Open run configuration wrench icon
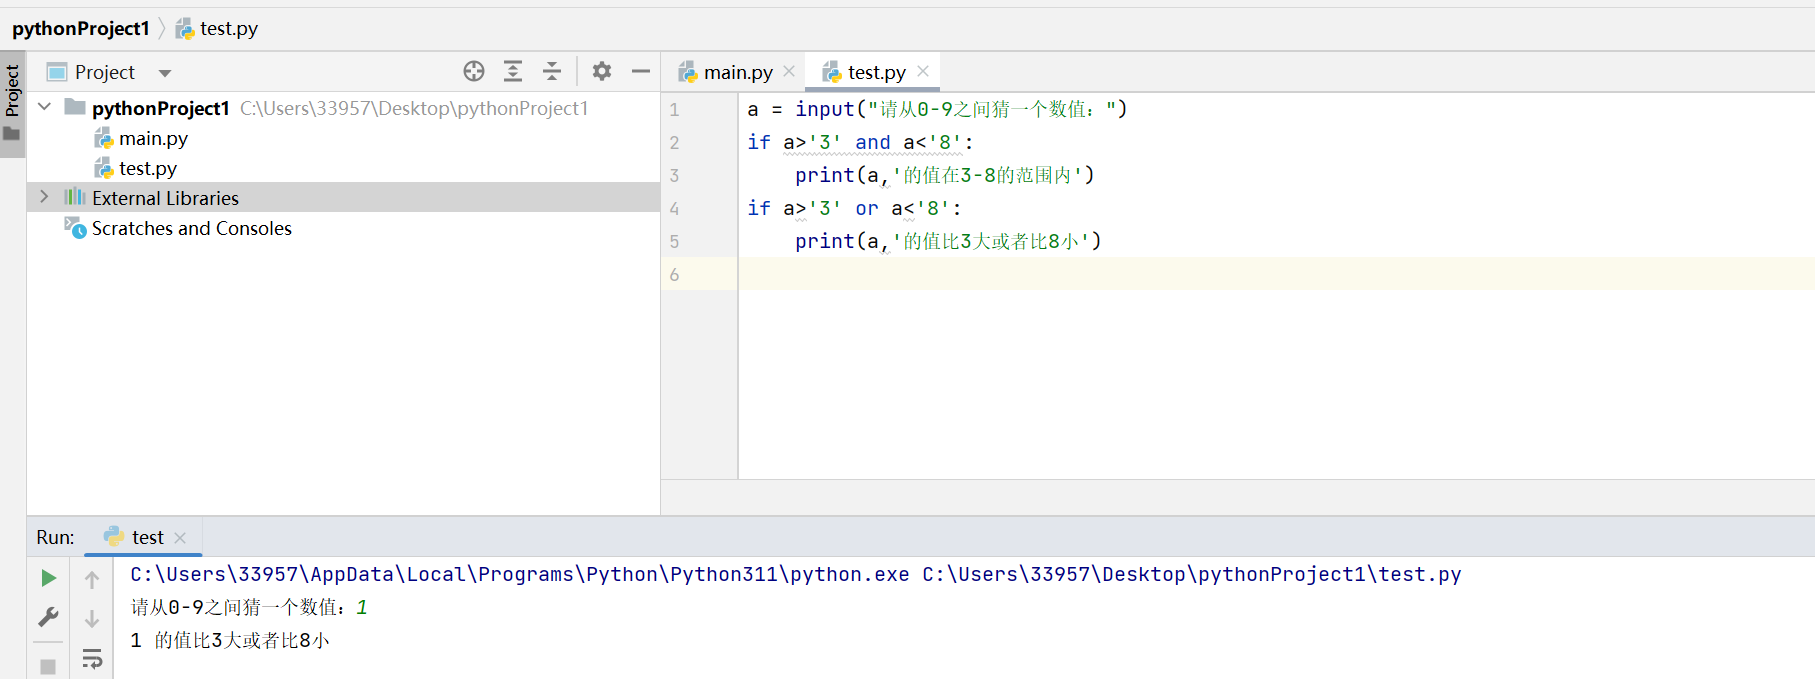This screenshot has width=1815, height=679. (48, 617)
